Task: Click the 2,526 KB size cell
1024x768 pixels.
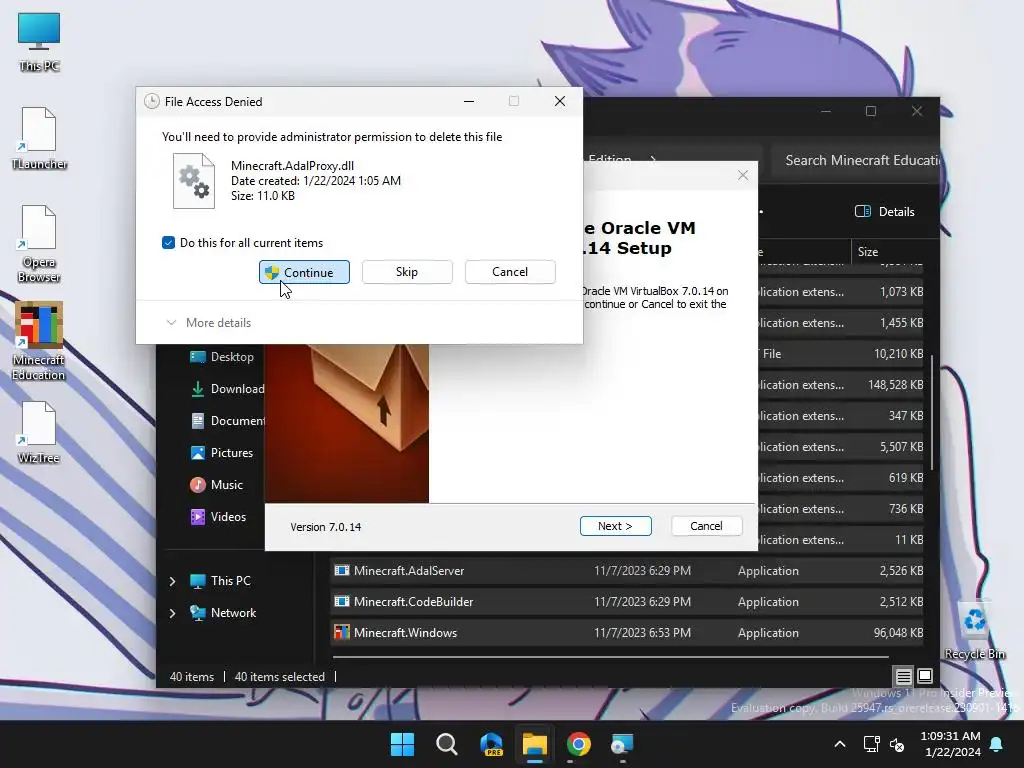Action: click(x=901, y=571)
